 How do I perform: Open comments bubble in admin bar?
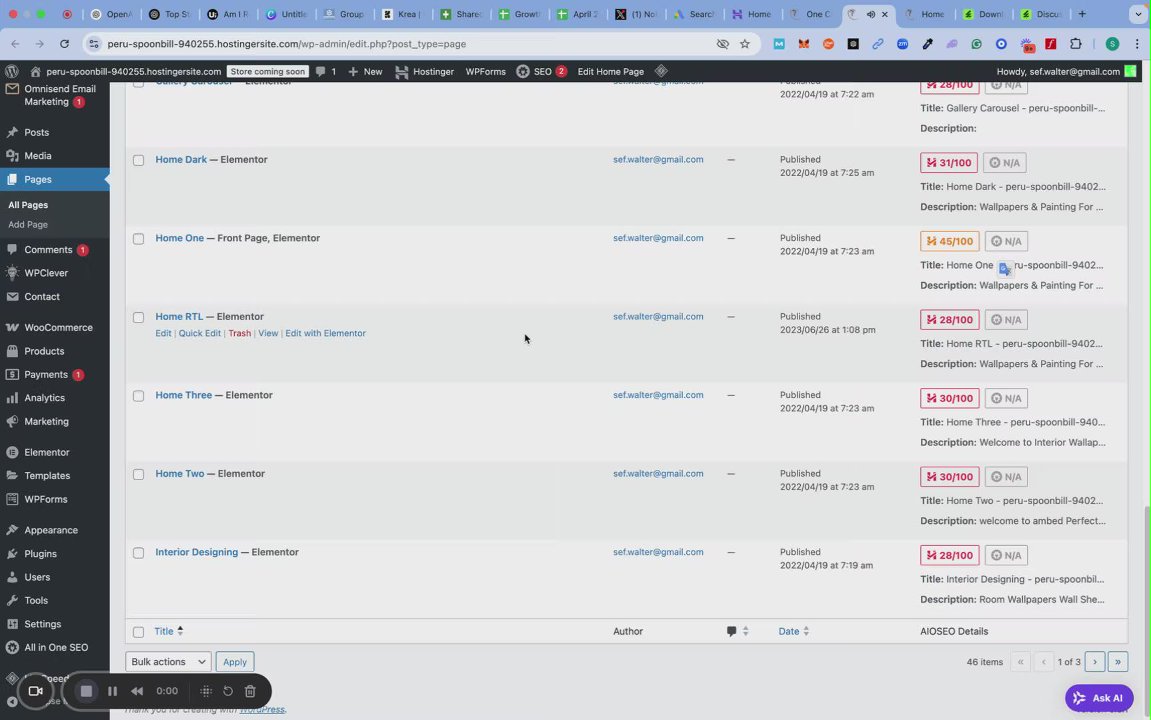click(326, 71)
